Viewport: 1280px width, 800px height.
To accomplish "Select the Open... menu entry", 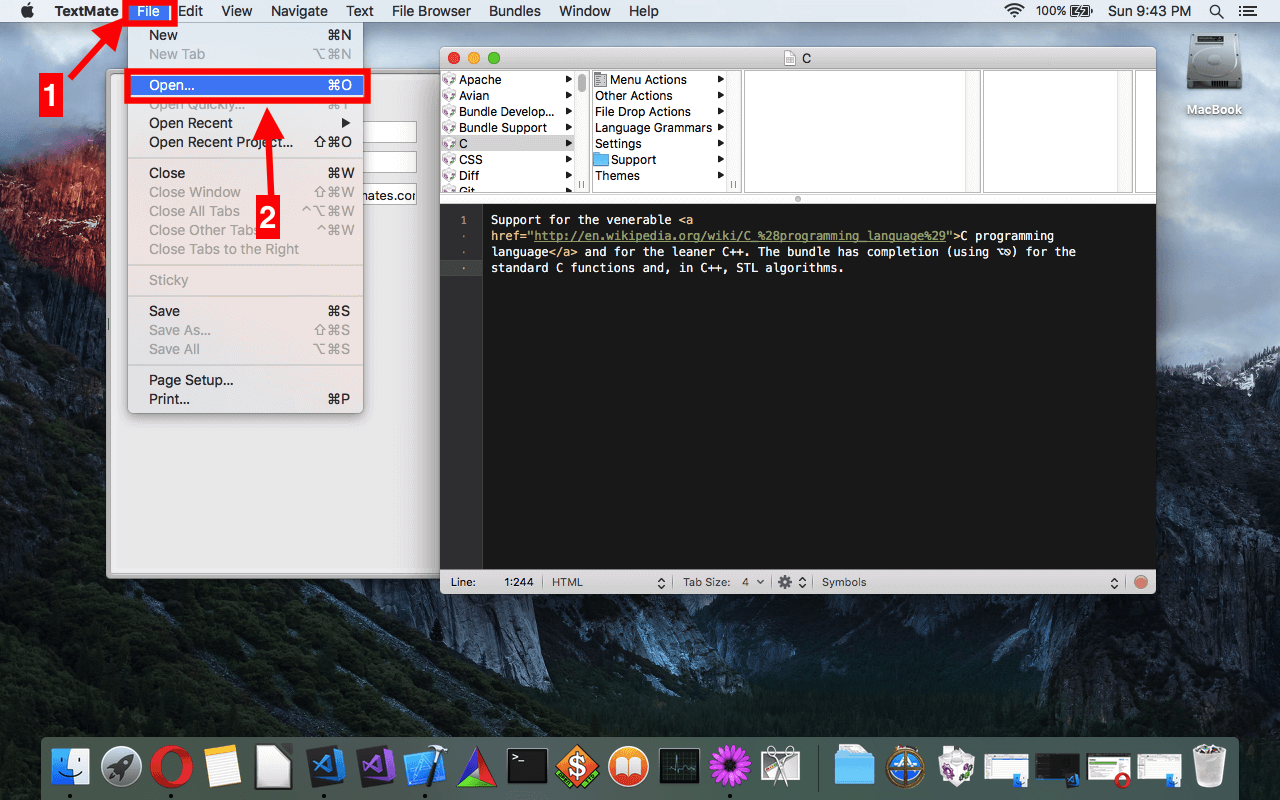I will click(x=245, y=85).
